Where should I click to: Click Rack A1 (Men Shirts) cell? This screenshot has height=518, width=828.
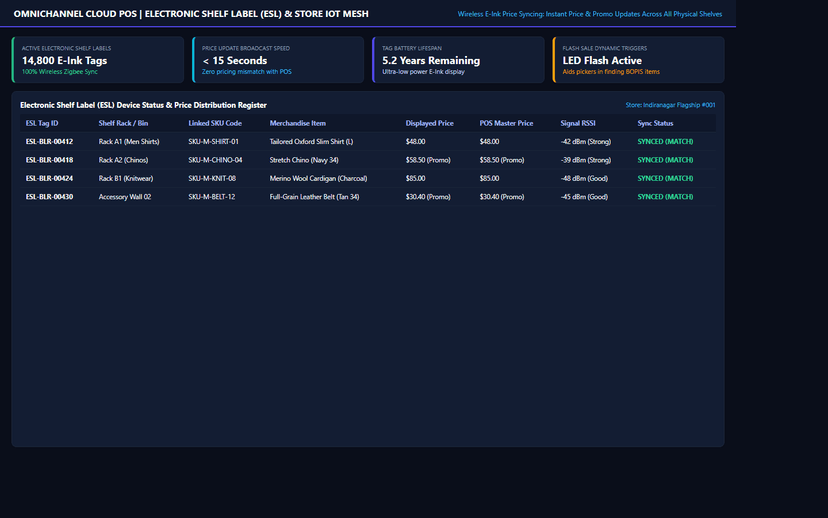(129, 142)
